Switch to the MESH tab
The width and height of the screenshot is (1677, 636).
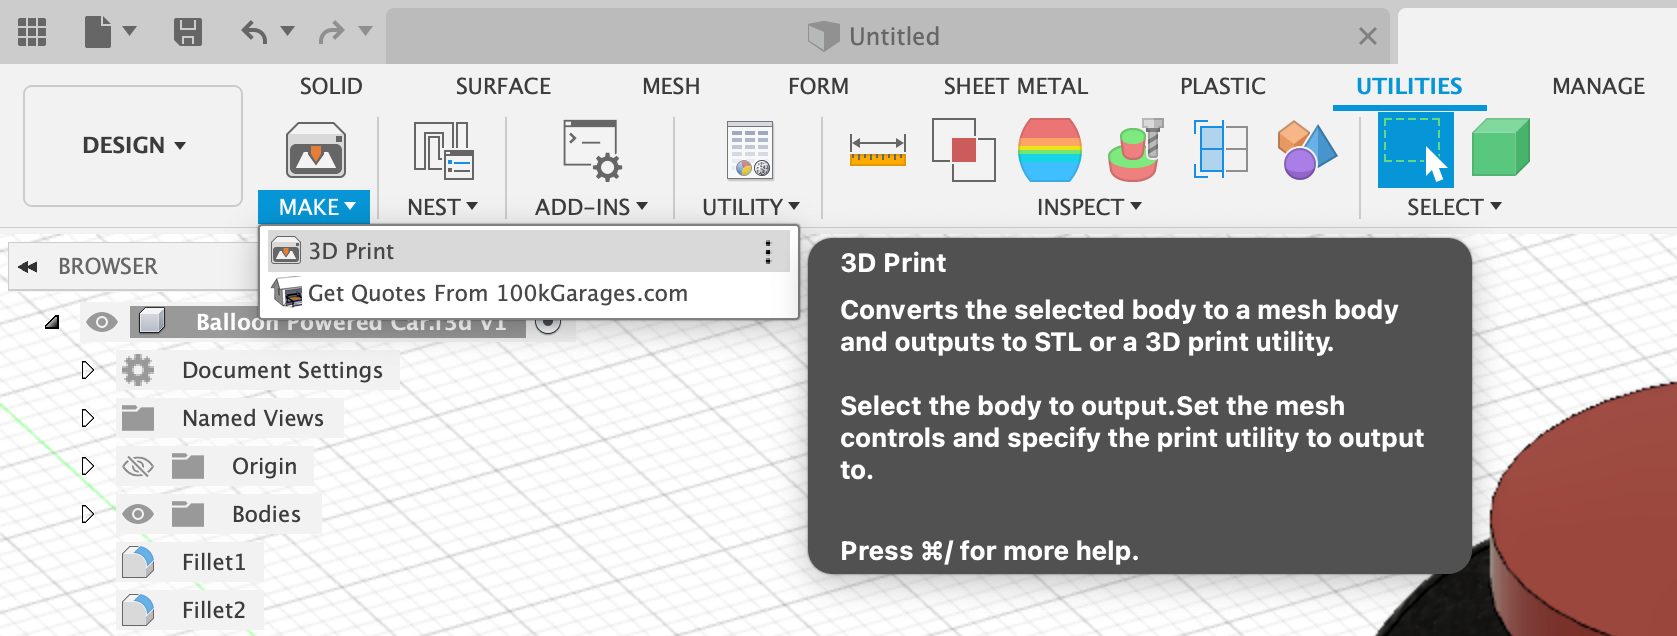(671, 87)
